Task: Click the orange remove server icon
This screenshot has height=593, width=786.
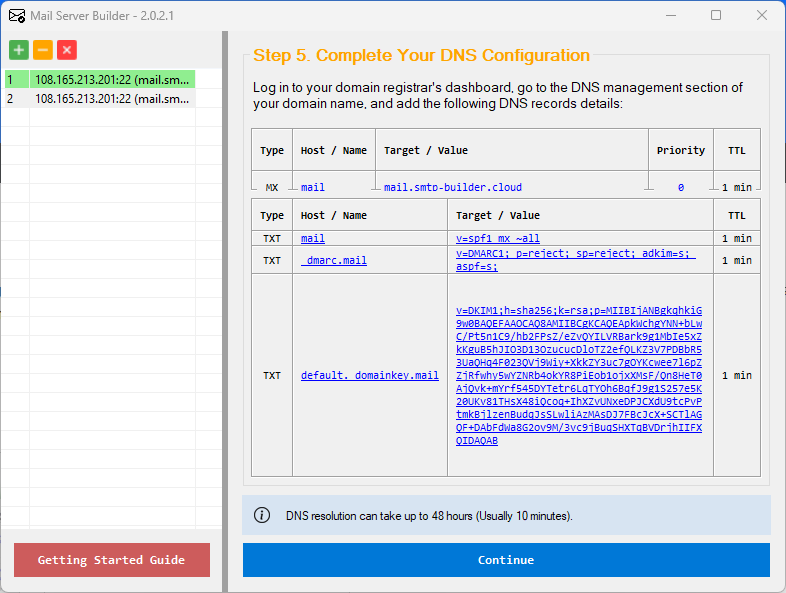Action: (43, 50)
